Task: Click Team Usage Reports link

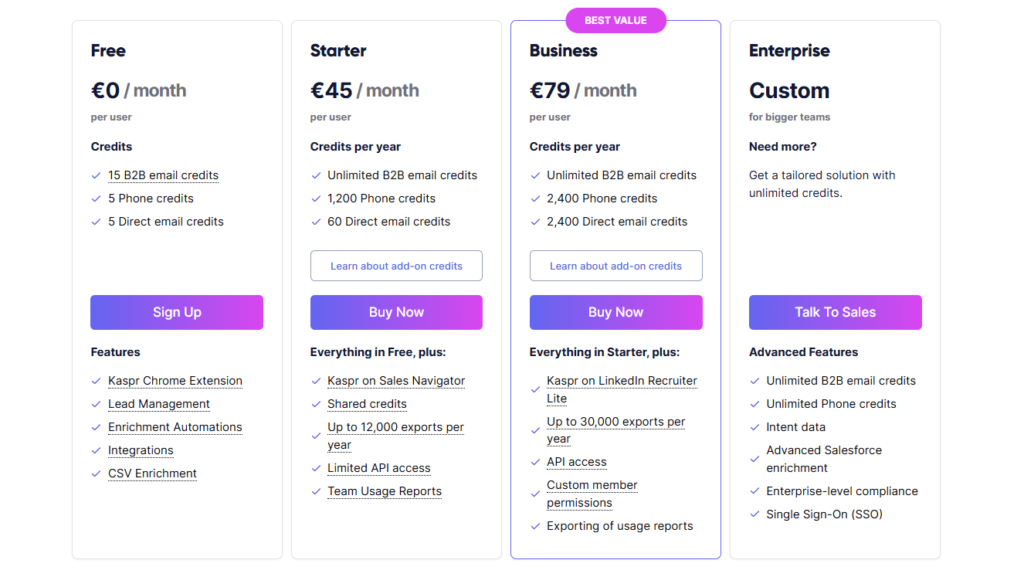Action: (x=384, y=491)
